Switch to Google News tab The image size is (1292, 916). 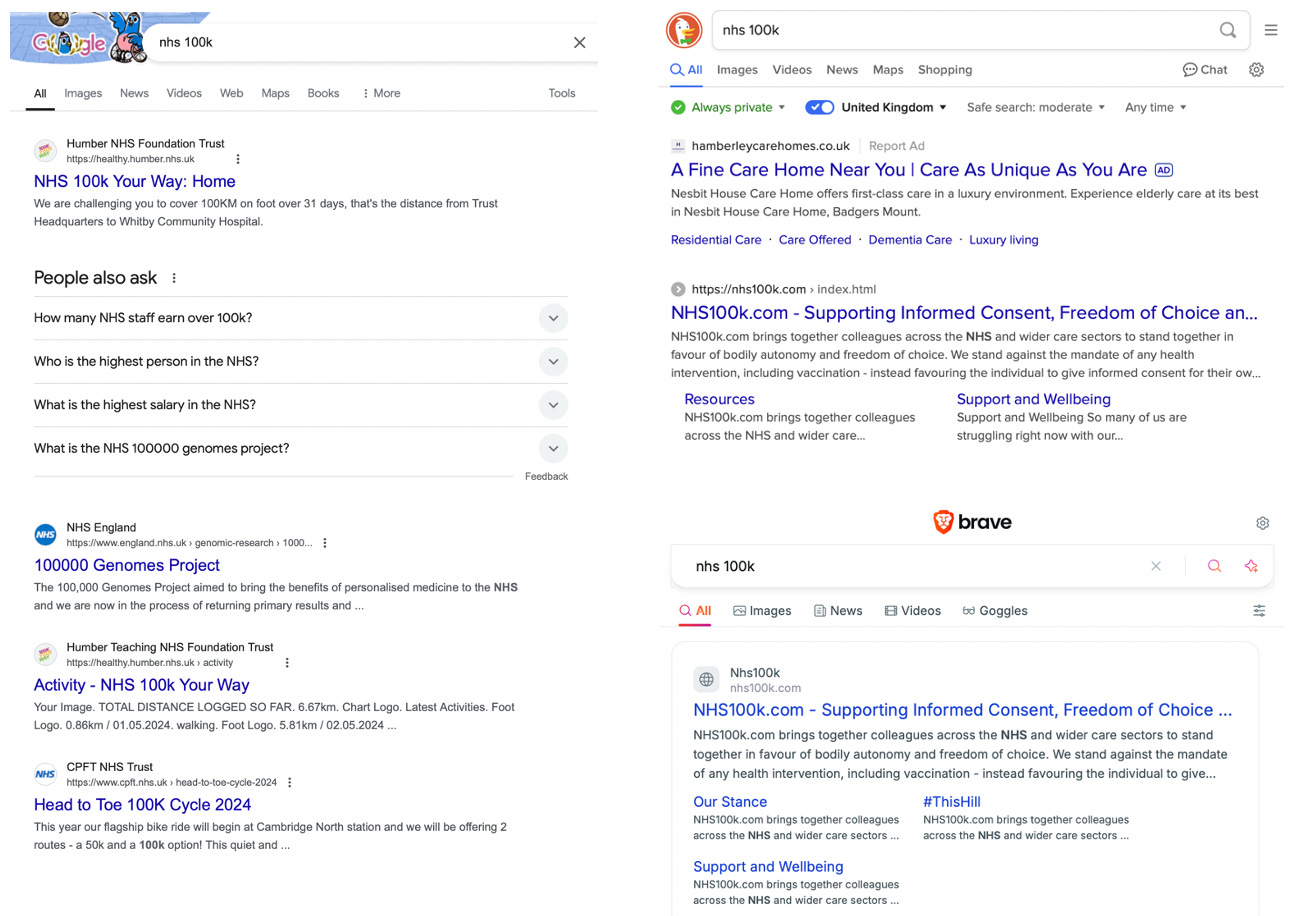[x=134, y=93]
